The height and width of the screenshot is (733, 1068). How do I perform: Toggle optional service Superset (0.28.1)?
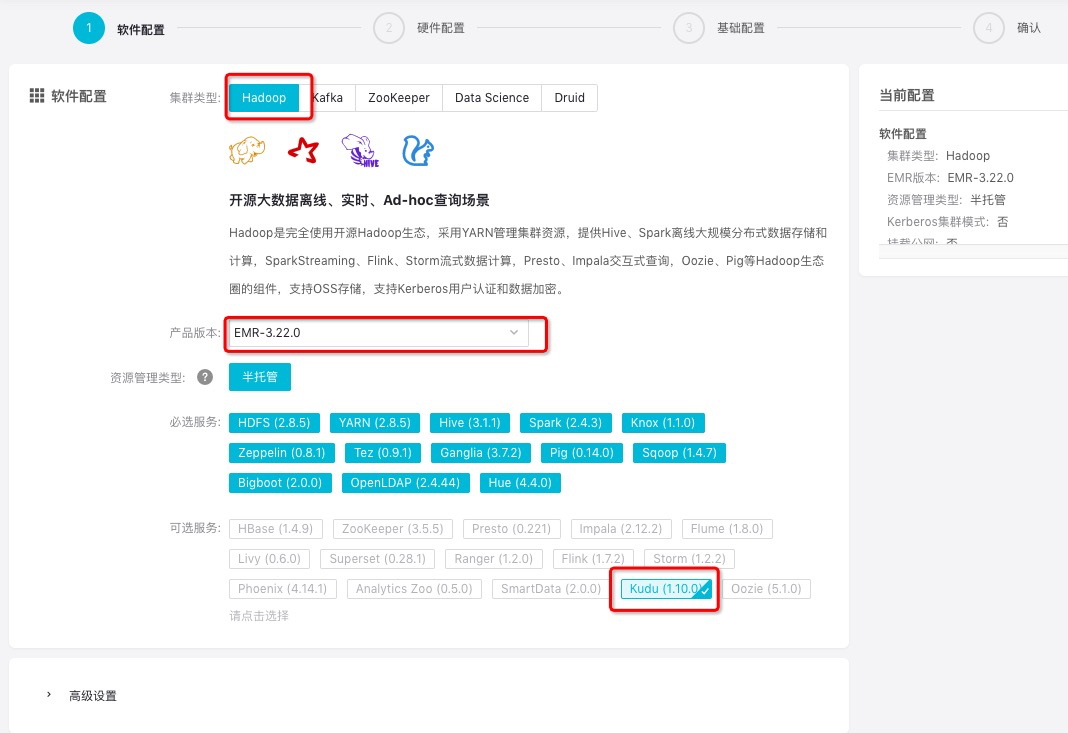(377, 559)
